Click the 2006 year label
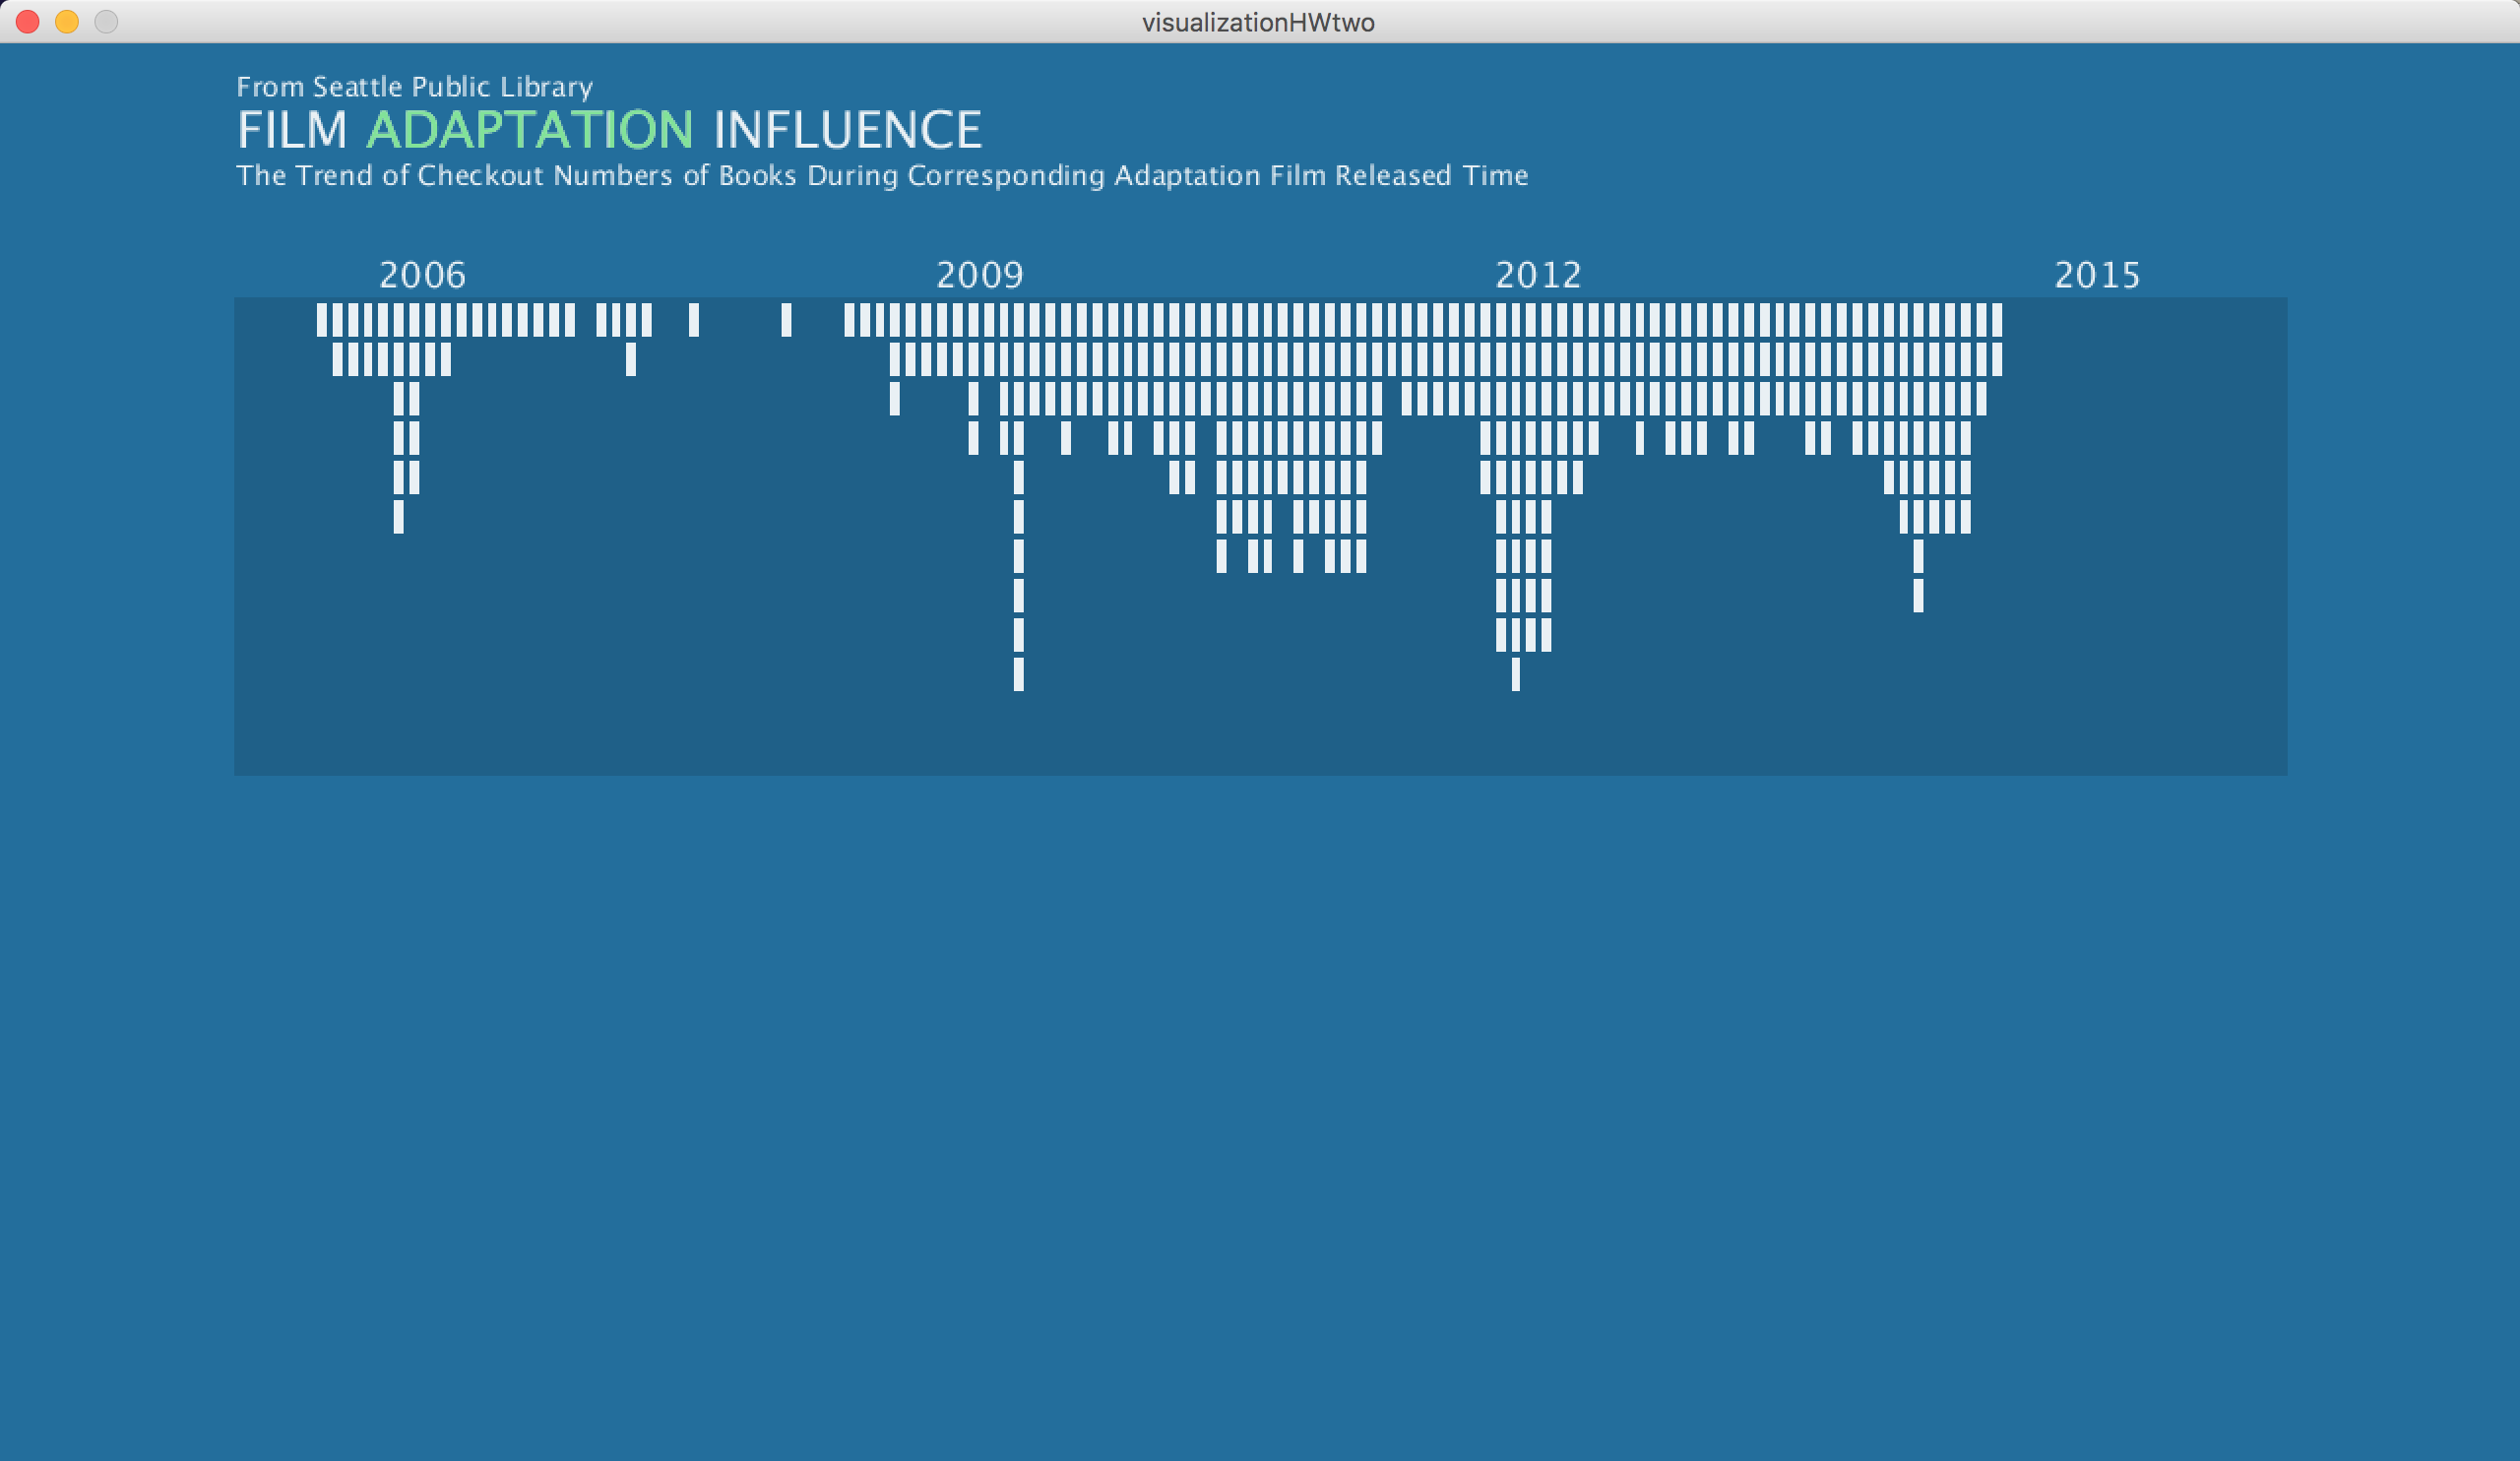The image size is (2520, 1461). tap(422, 275)
